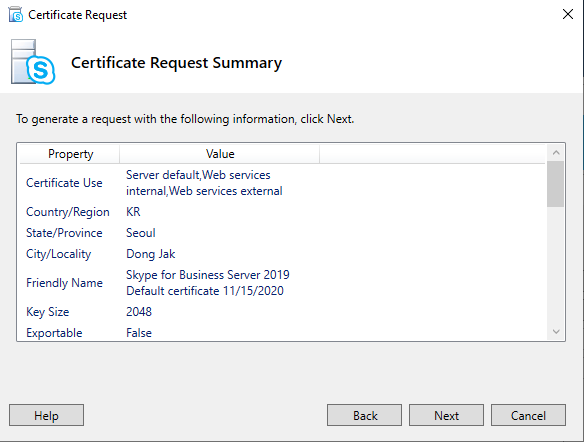Viewport: 584px width, 442px height.
Task: Go Back to the previous step
Action: pos(364,415)
